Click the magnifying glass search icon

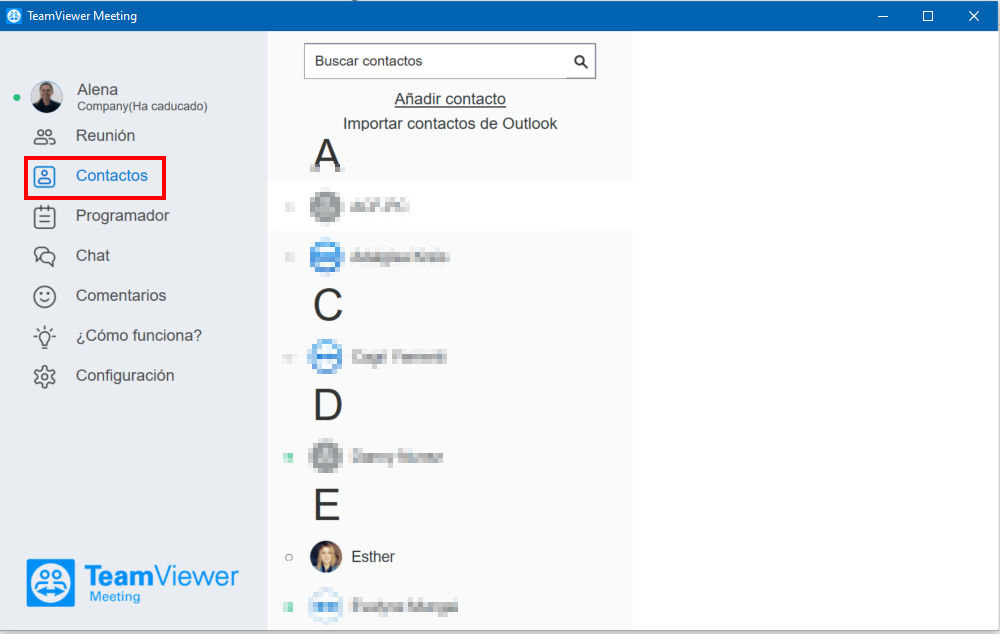tap(580, 61)
